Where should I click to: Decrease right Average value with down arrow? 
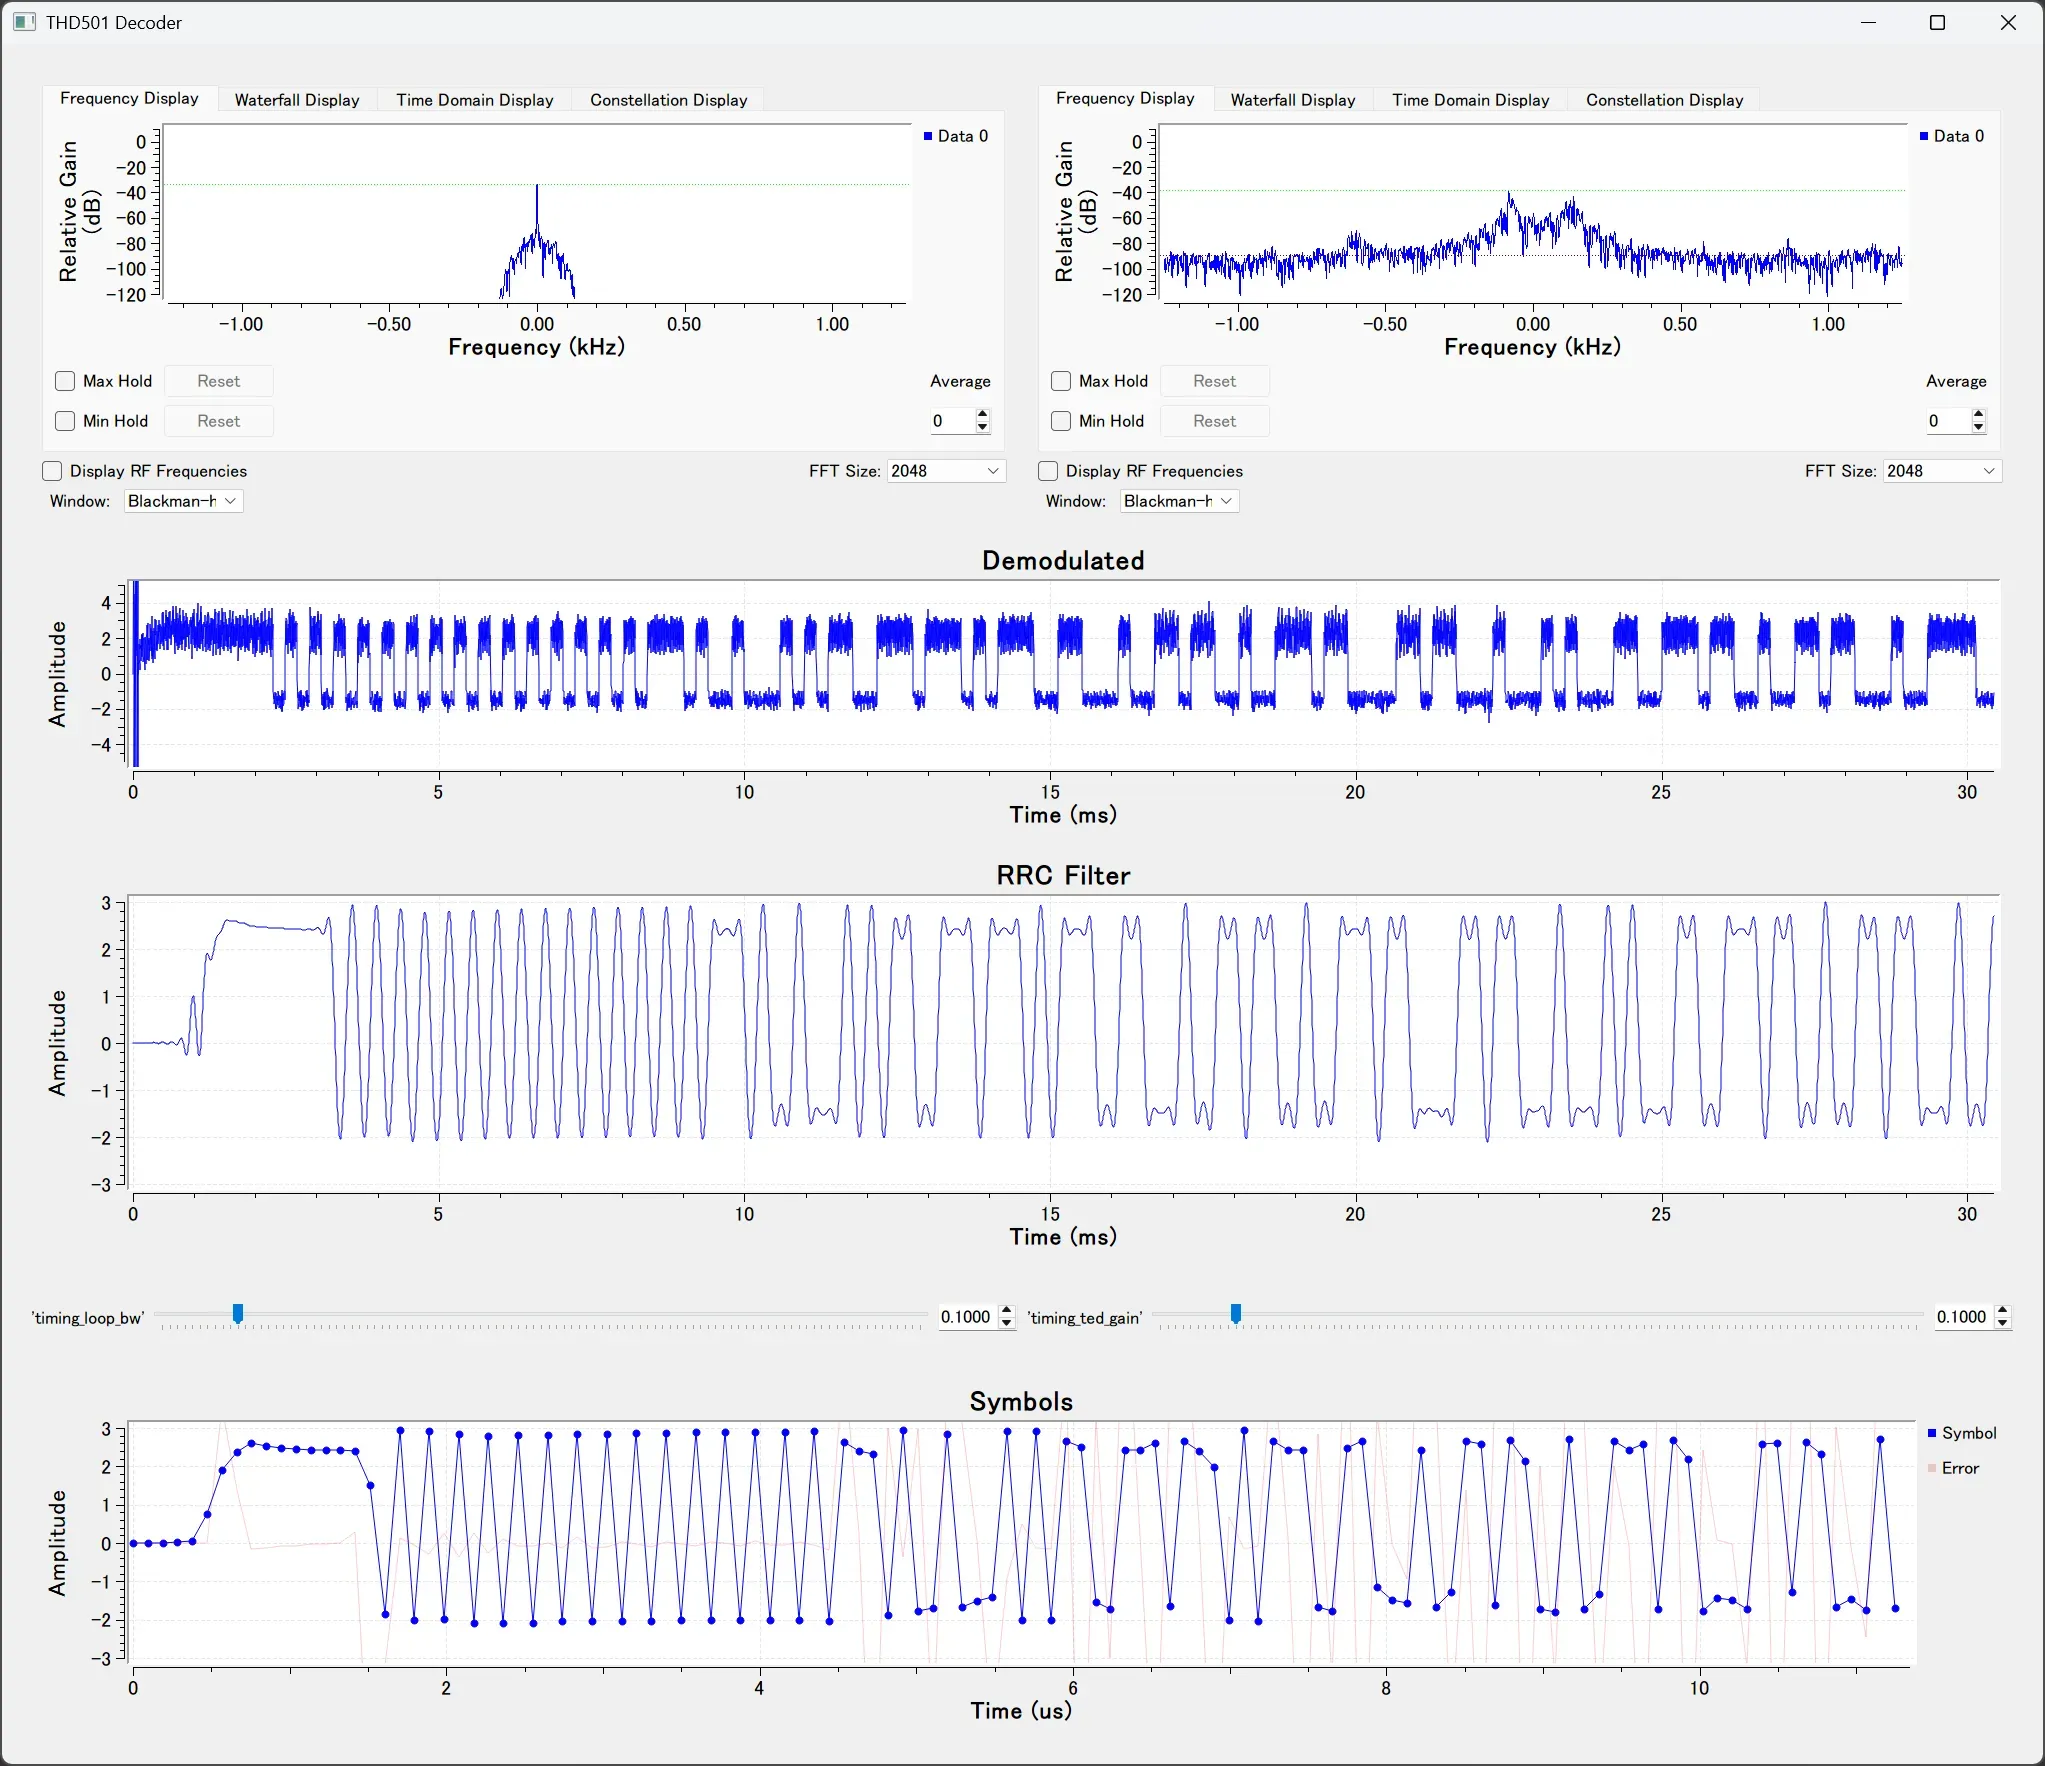pyautogui.click(x=1978, y=427)
